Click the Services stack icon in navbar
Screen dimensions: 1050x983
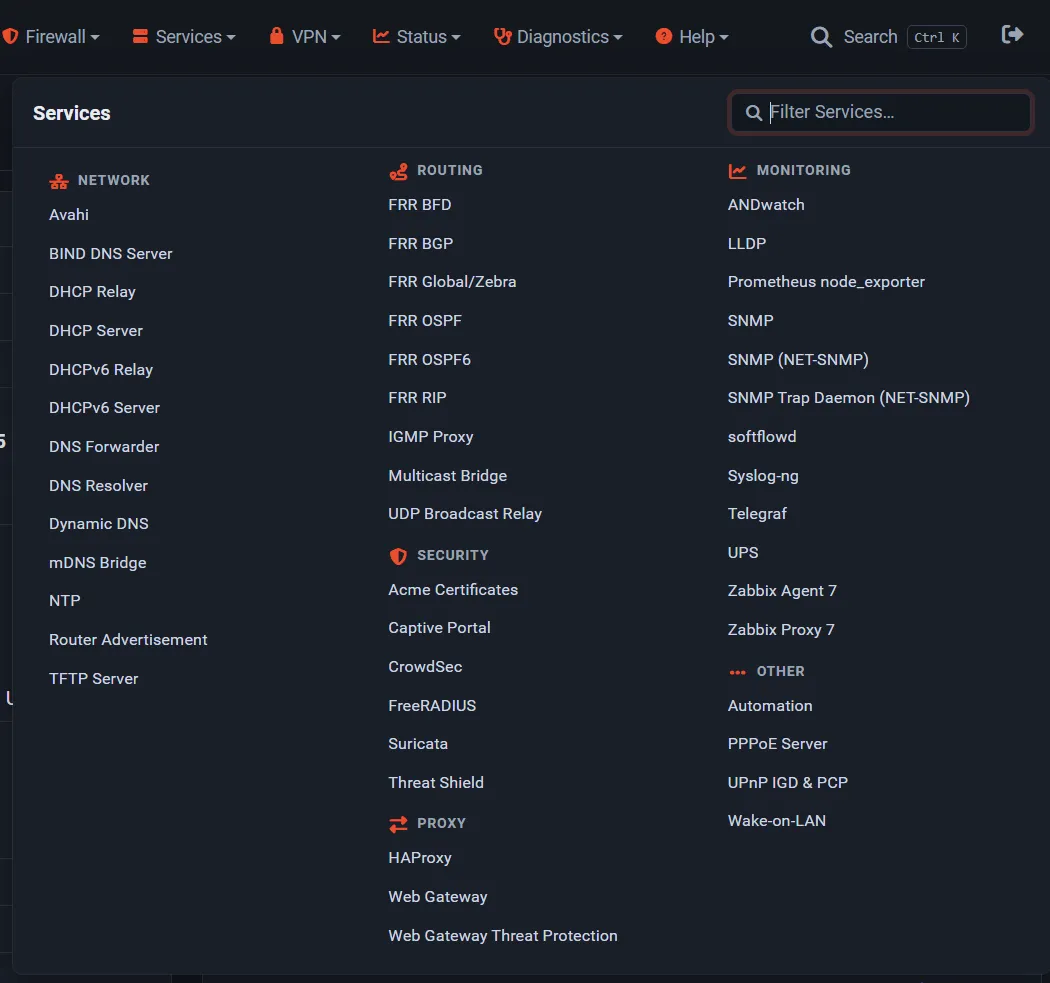[140, 36]
